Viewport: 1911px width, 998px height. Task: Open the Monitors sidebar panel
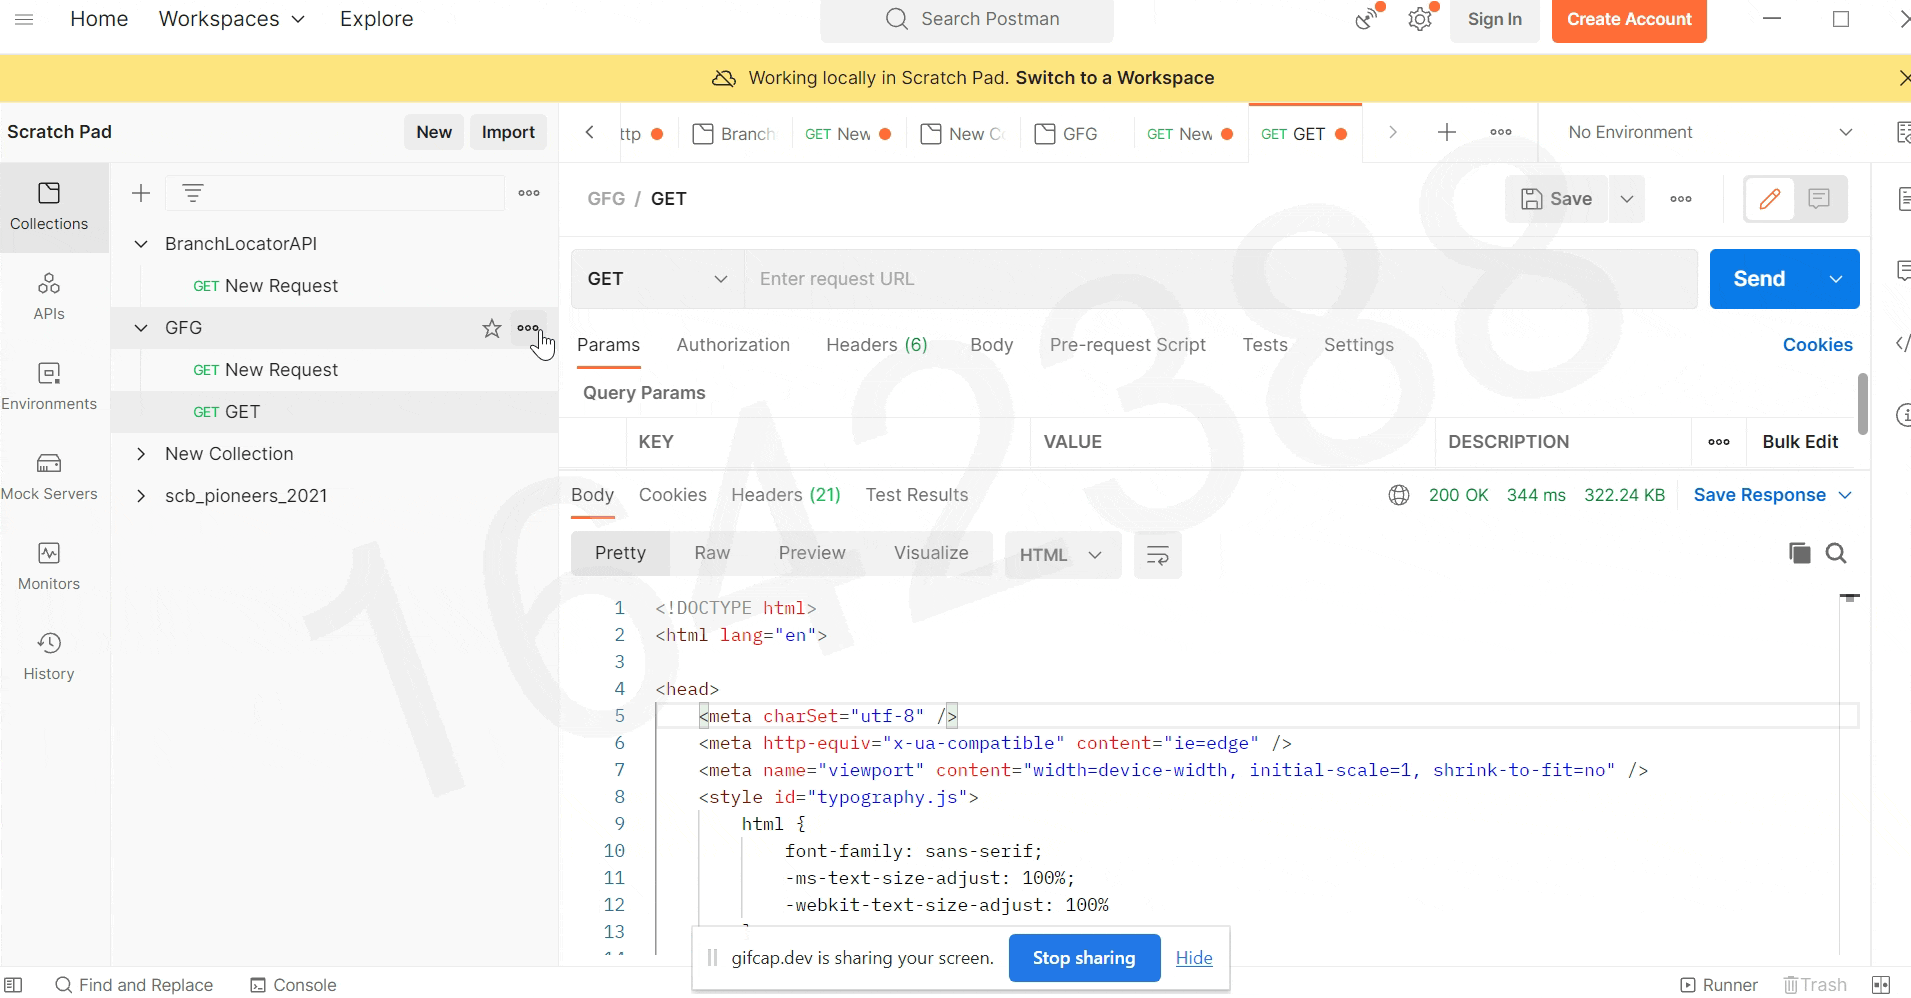click(49, 567)
